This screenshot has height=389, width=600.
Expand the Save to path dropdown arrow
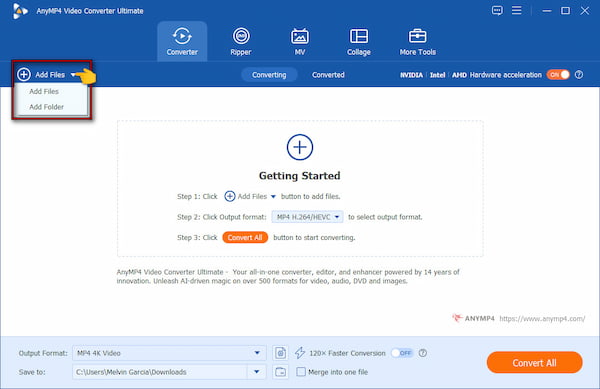[257, 372]
